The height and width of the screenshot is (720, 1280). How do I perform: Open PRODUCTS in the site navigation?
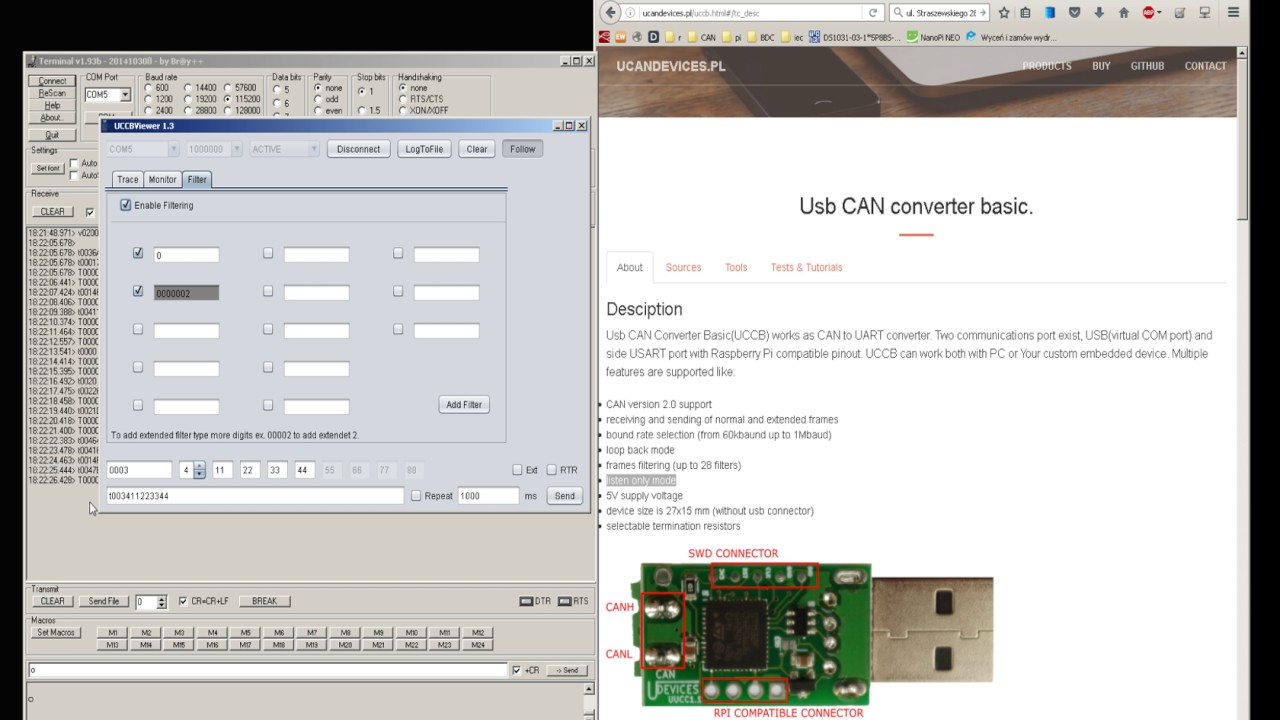1047,66
